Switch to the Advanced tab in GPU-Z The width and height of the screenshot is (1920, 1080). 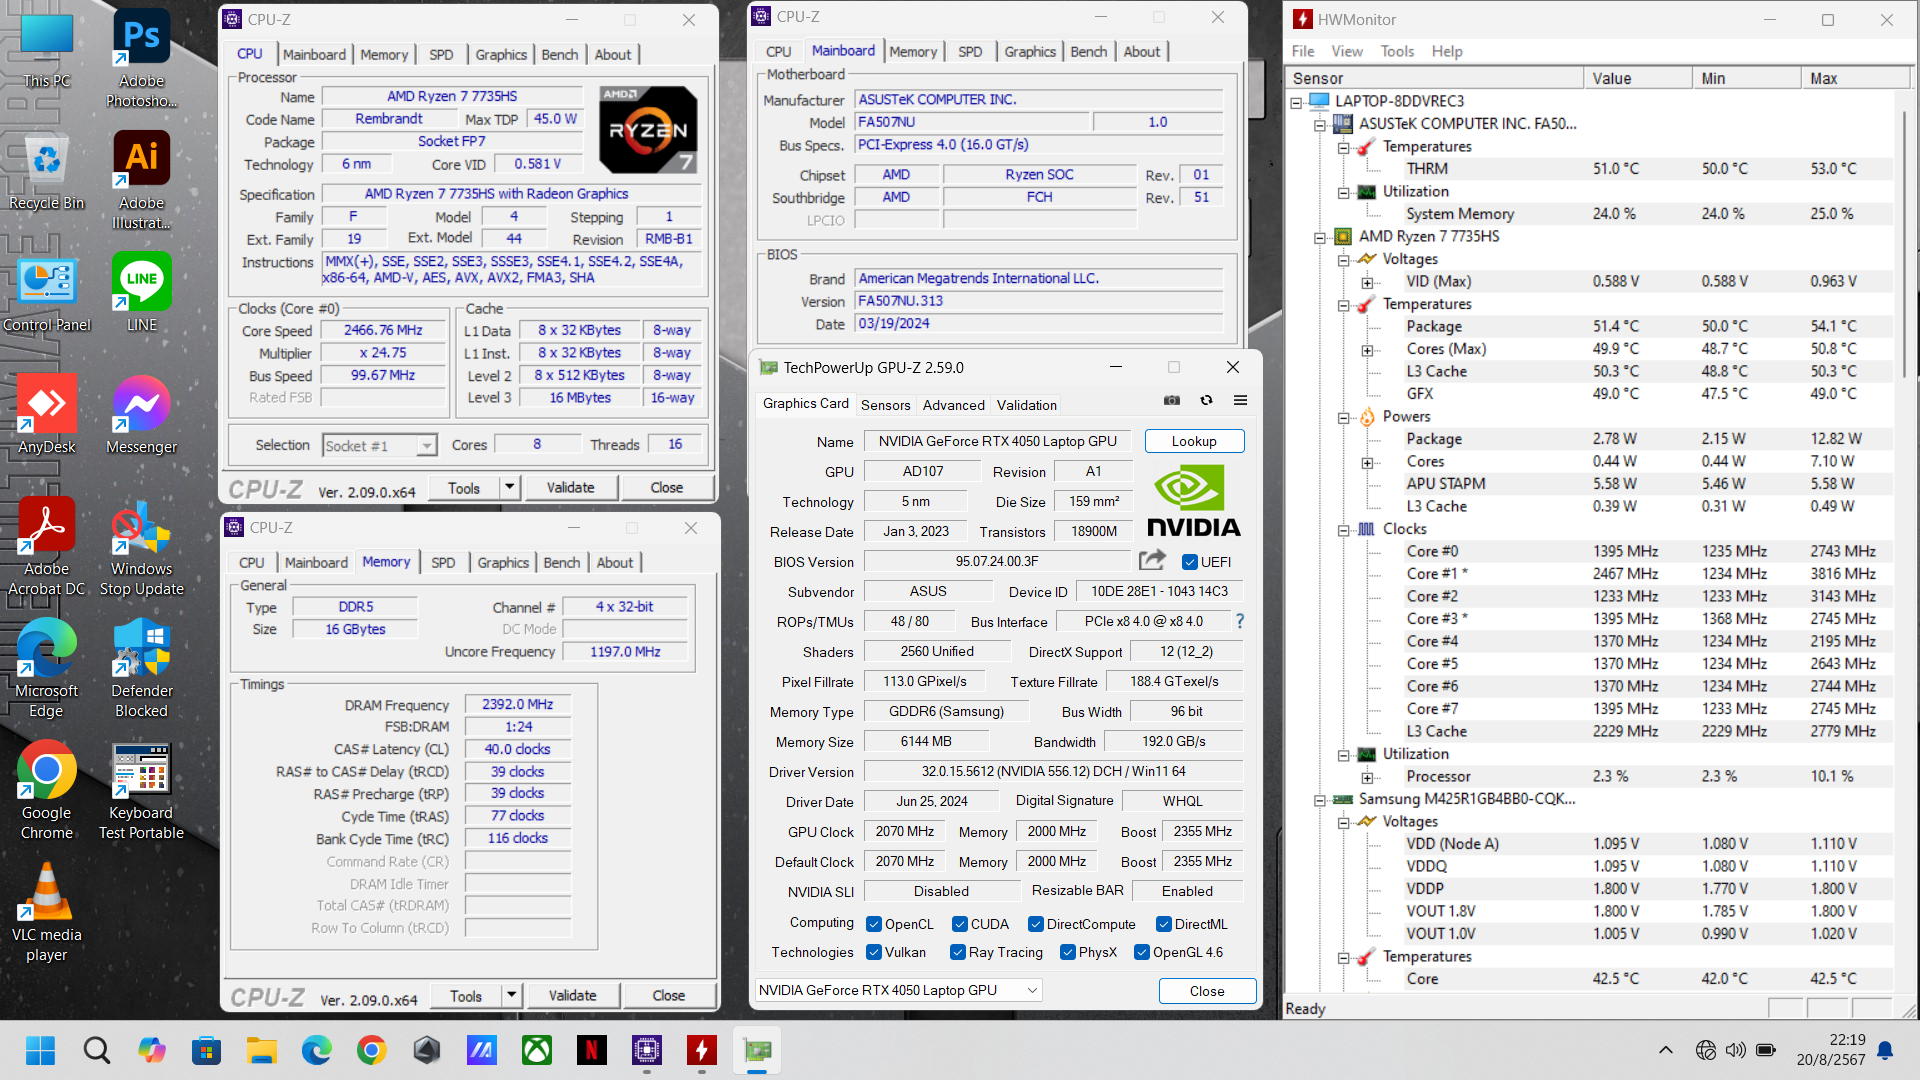954,405
